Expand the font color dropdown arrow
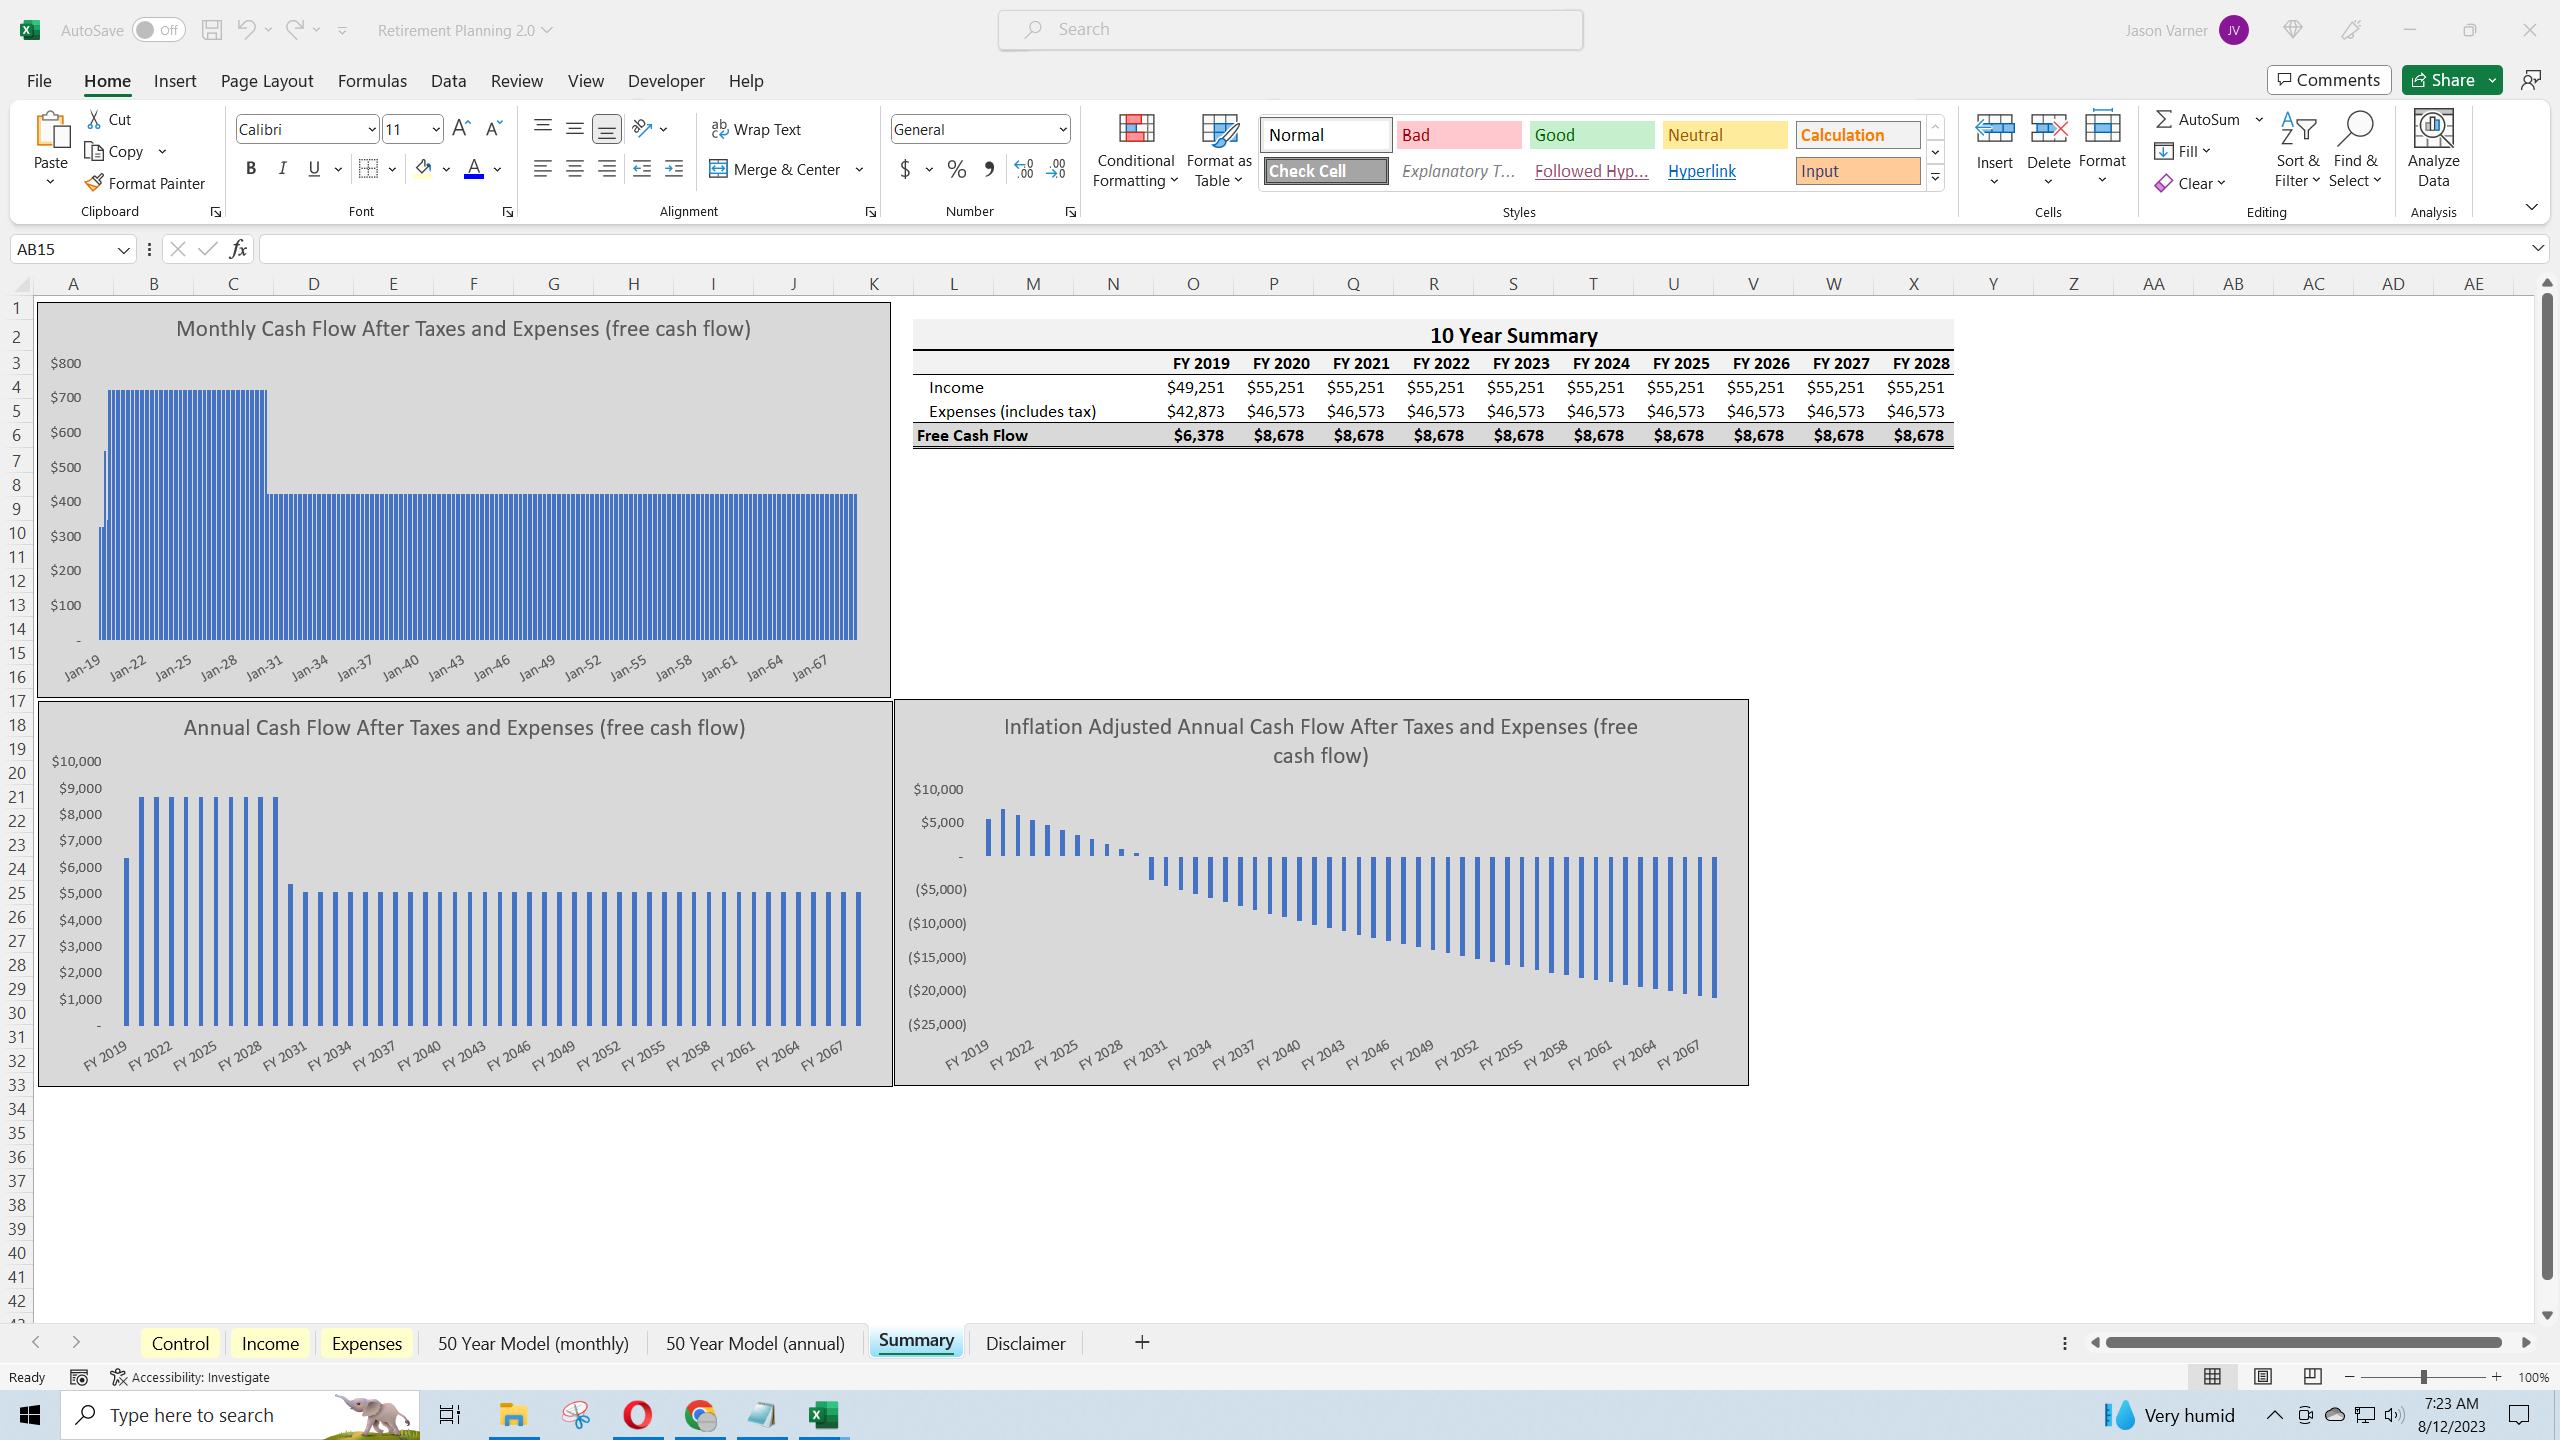The width and height of the screenshot is (2560, 1440). [x=497, y=169]
